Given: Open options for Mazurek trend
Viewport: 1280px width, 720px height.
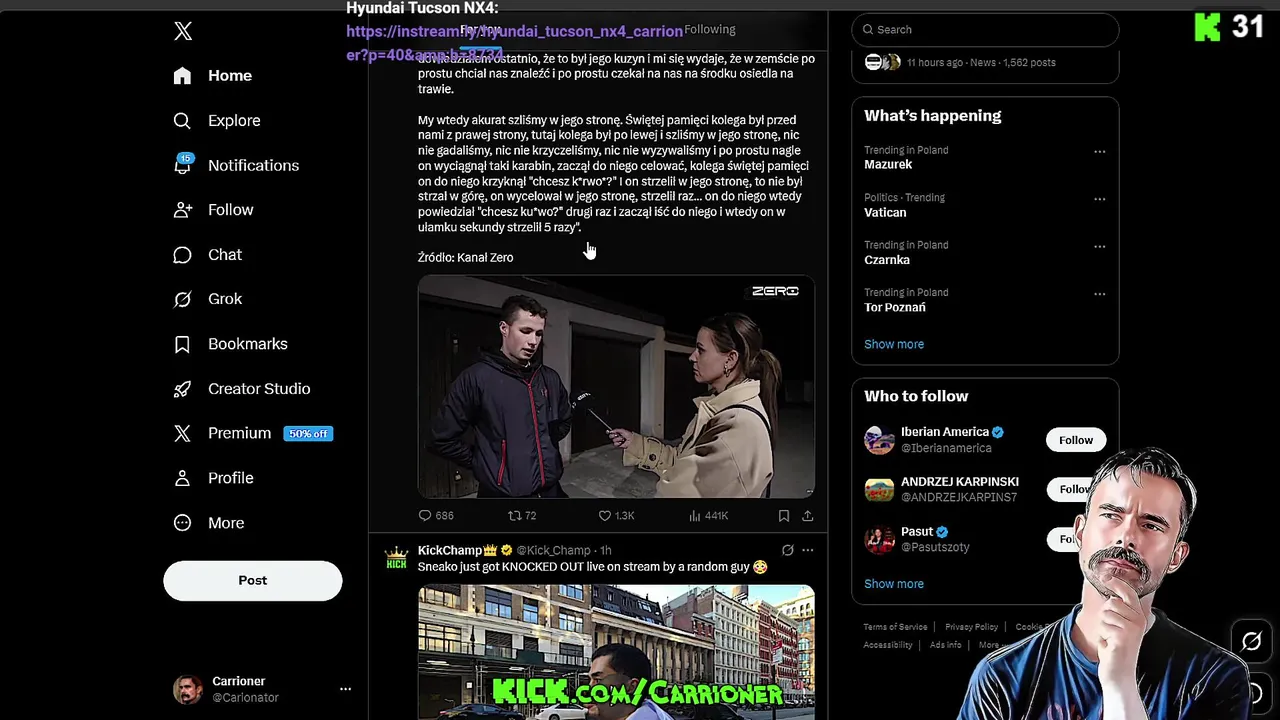Looking at the screenshot, I should [1100, 152].
